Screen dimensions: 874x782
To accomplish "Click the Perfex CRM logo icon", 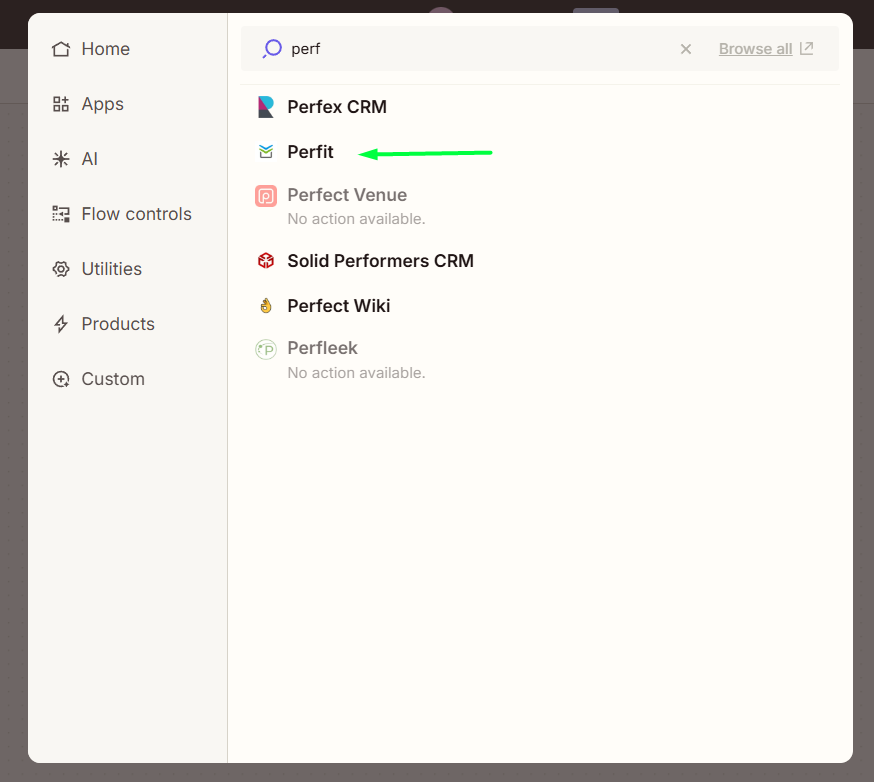I will point(266,106).
